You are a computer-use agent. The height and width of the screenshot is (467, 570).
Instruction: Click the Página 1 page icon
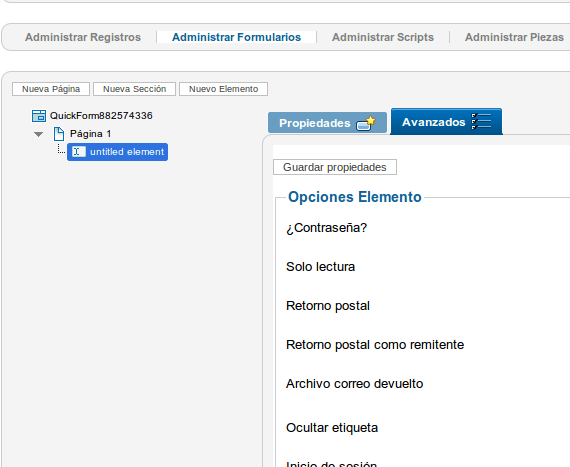[59, 134]
